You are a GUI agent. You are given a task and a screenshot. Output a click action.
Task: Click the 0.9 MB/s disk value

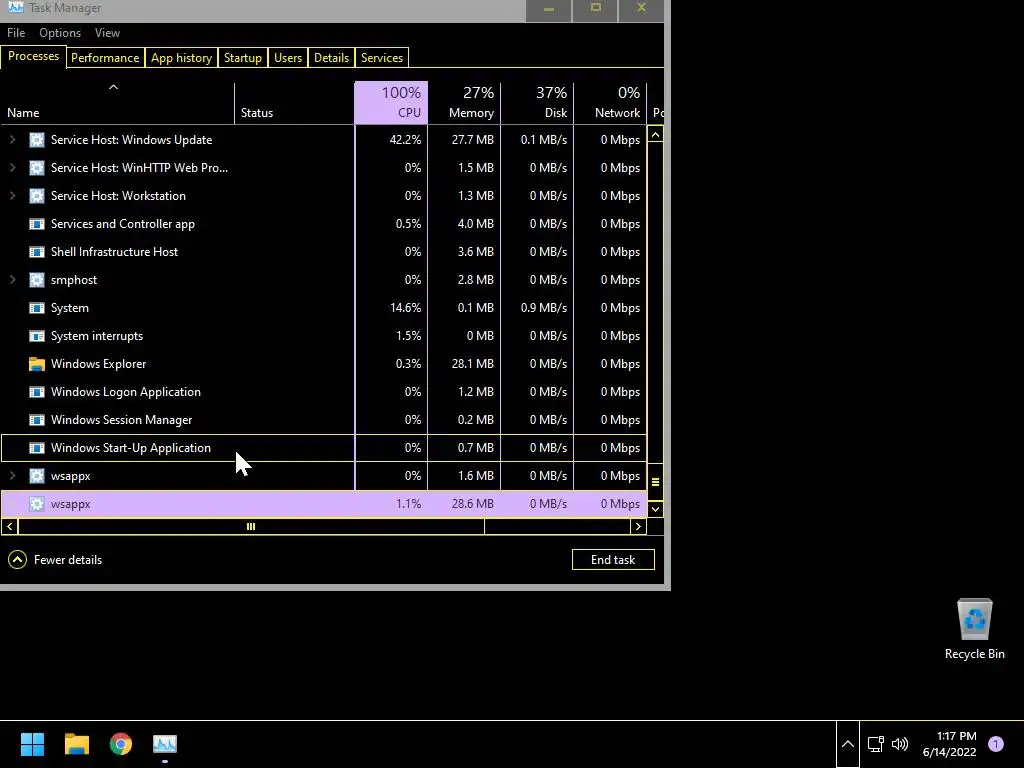(543, 308)
